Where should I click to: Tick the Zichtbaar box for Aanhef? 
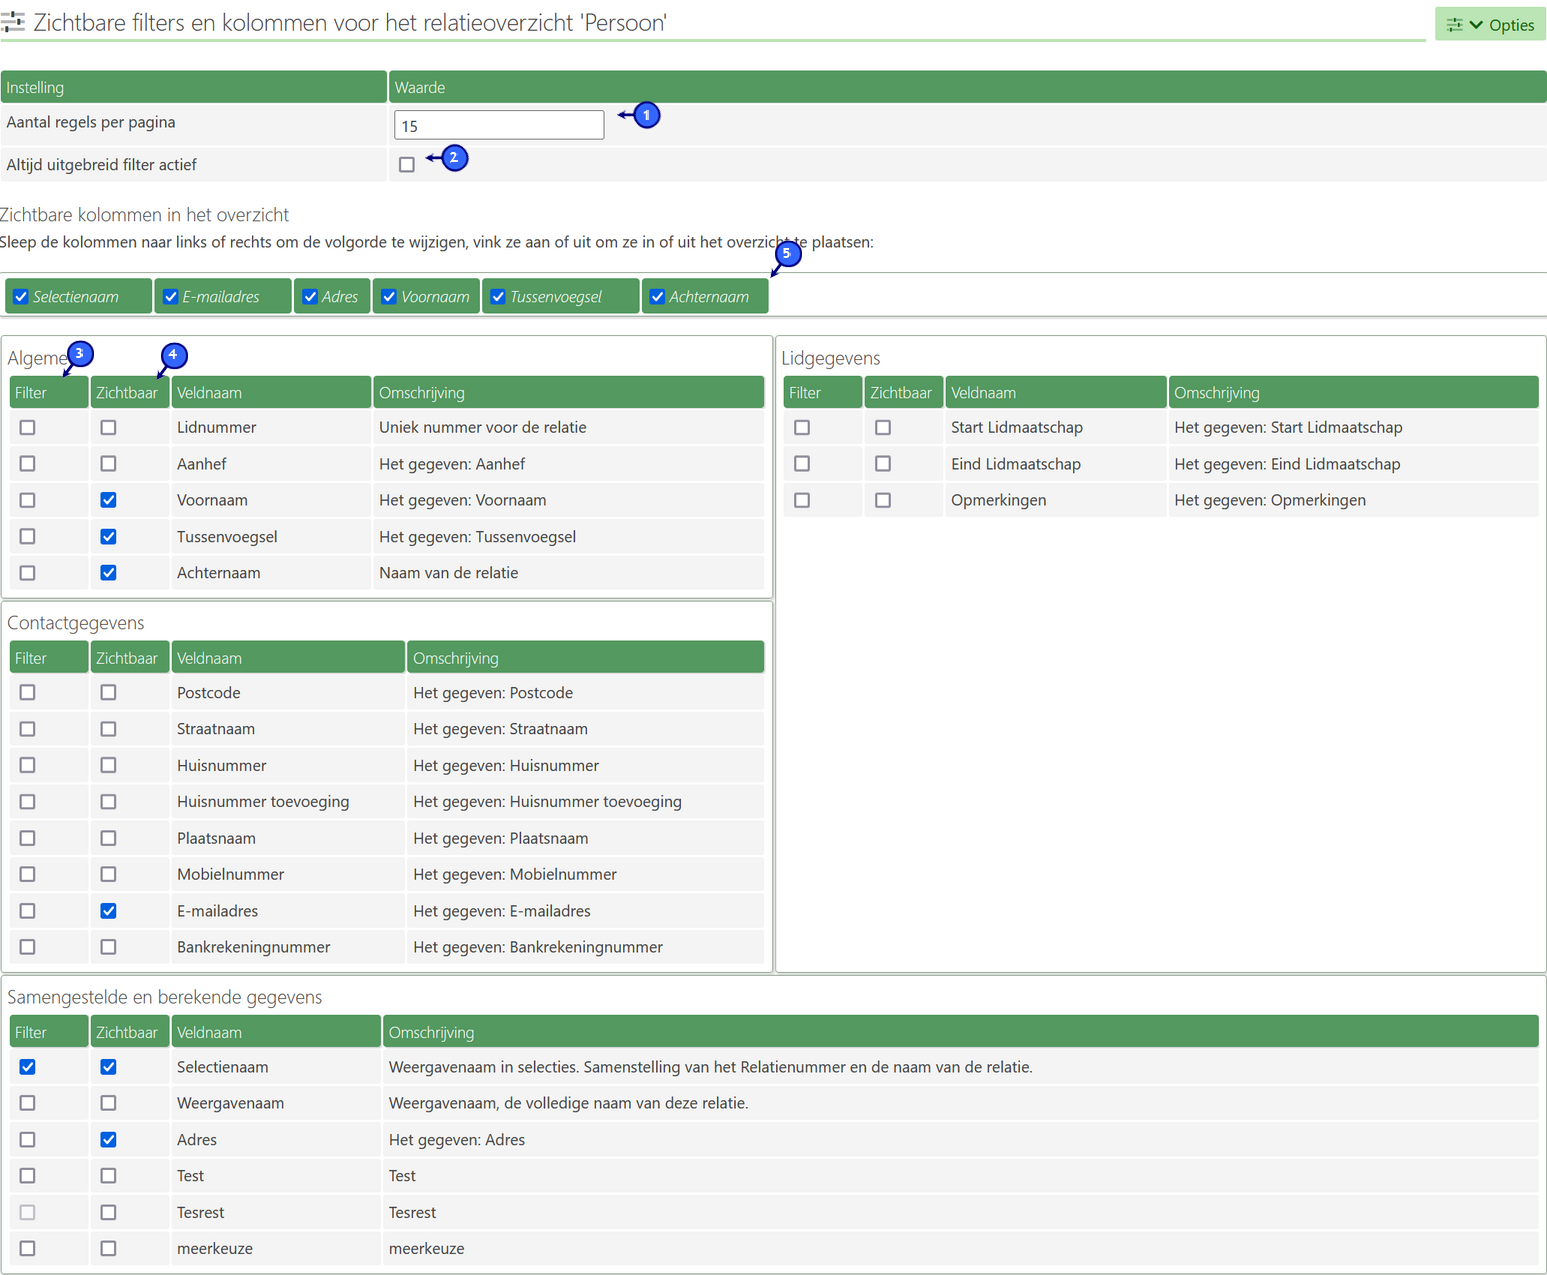[108, 464]
